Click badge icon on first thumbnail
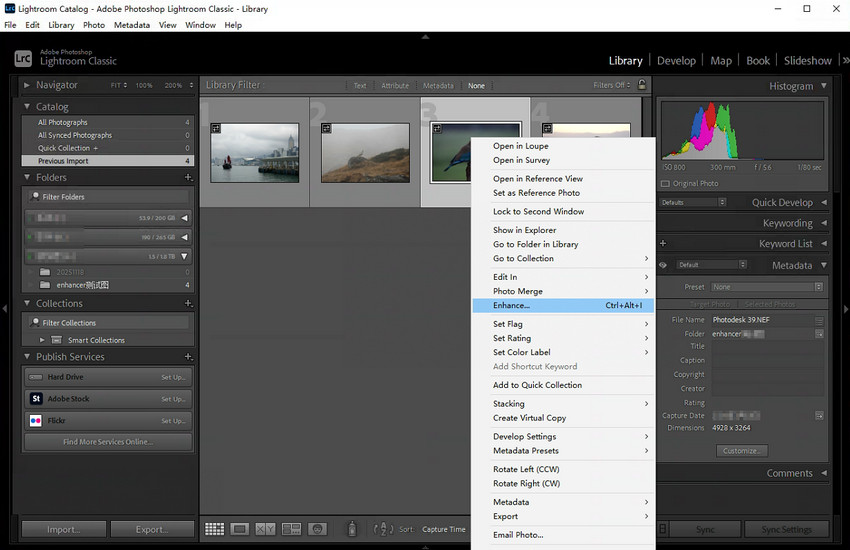The height and width of the screenshot is (550, 850). click(x=216, y=128)
